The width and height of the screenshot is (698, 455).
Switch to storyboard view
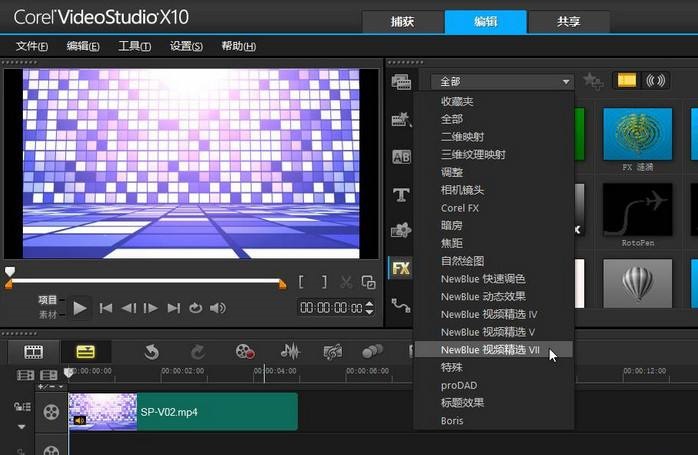pos(34,351)
